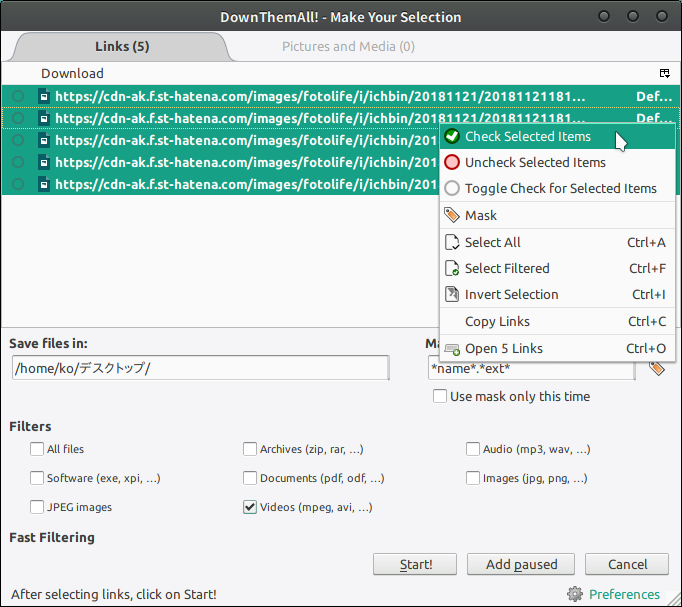Click the page icon of Select All entry
The image size is (682, 607).
[x=452, y=242]
